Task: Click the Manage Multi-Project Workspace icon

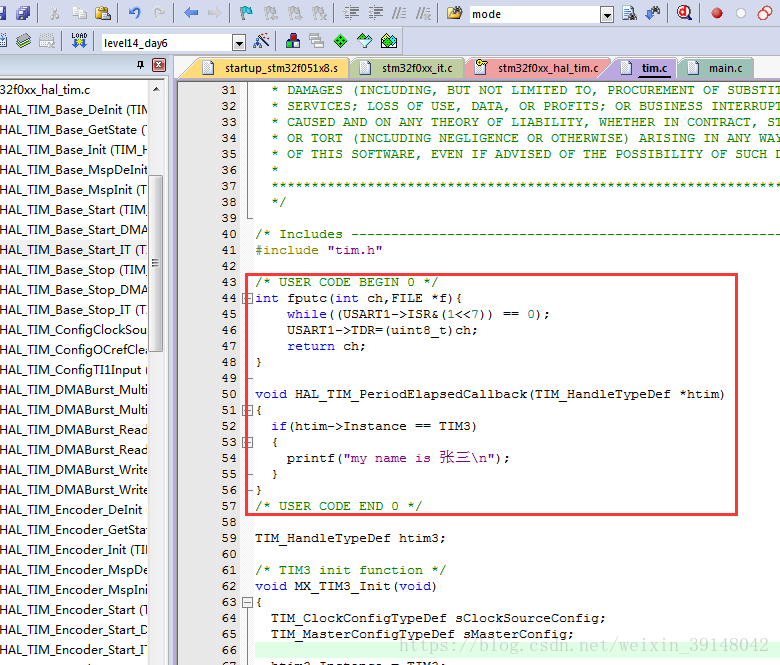Action: point(316,41)
